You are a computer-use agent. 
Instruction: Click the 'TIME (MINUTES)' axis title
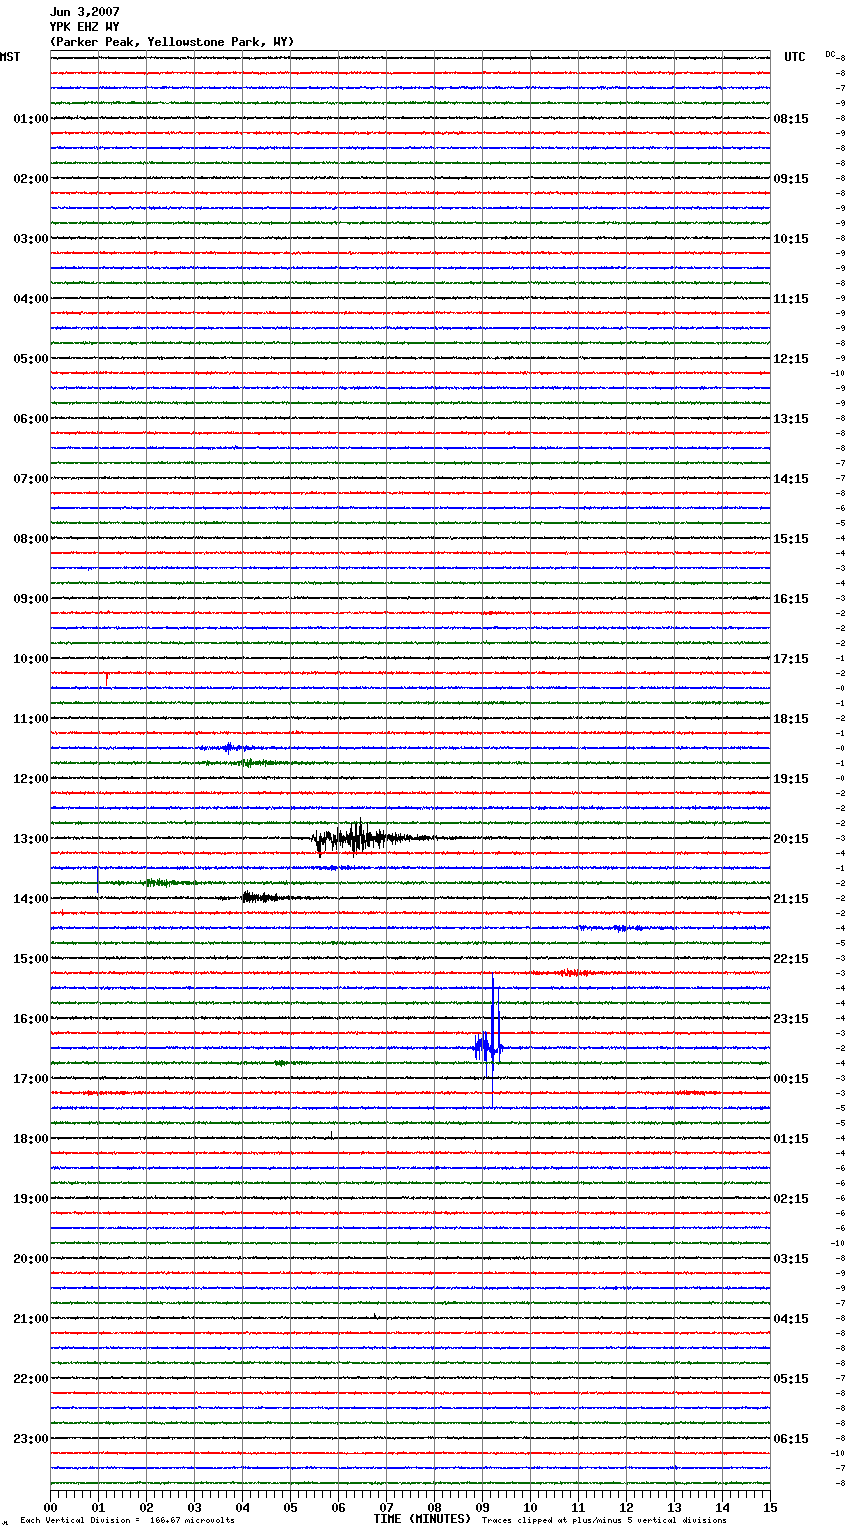(x=422, y=1519)
